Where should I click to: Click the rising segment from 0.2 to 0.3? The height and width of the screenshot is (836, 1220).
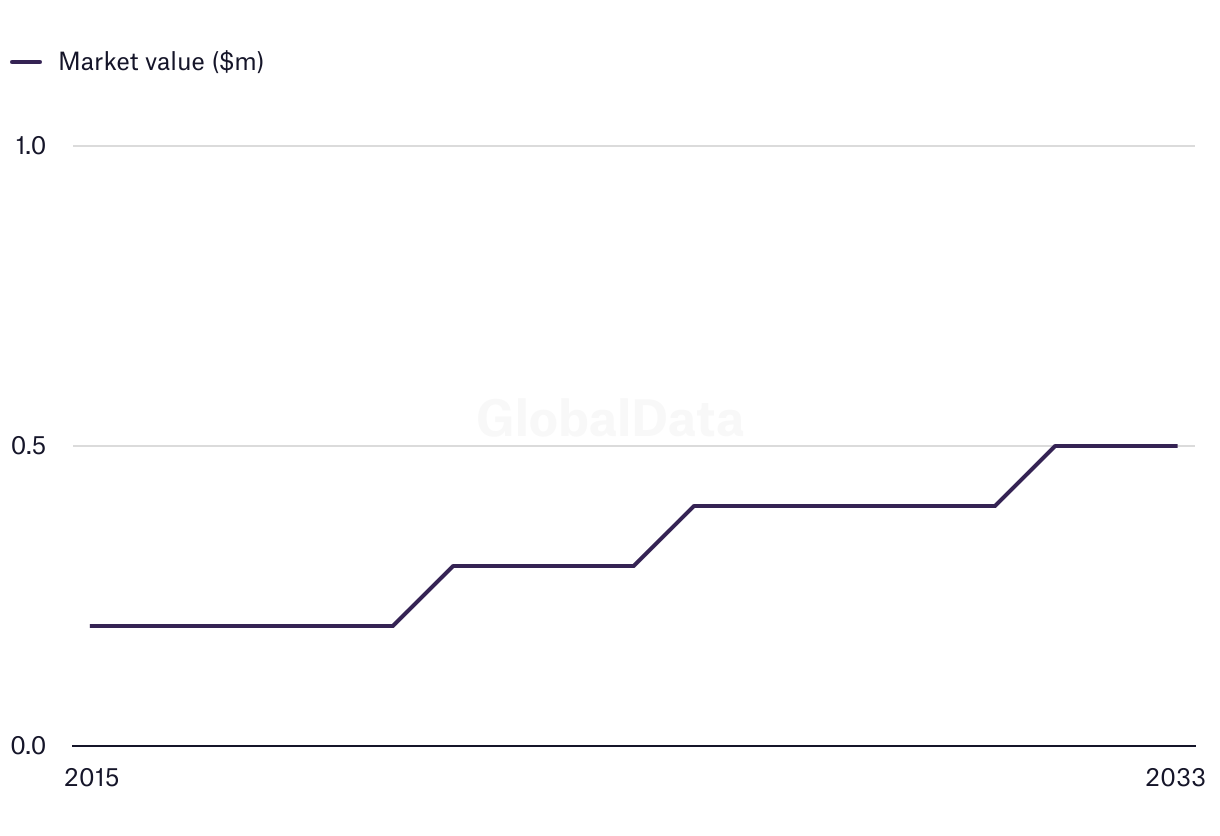click(x=423, y=596)
